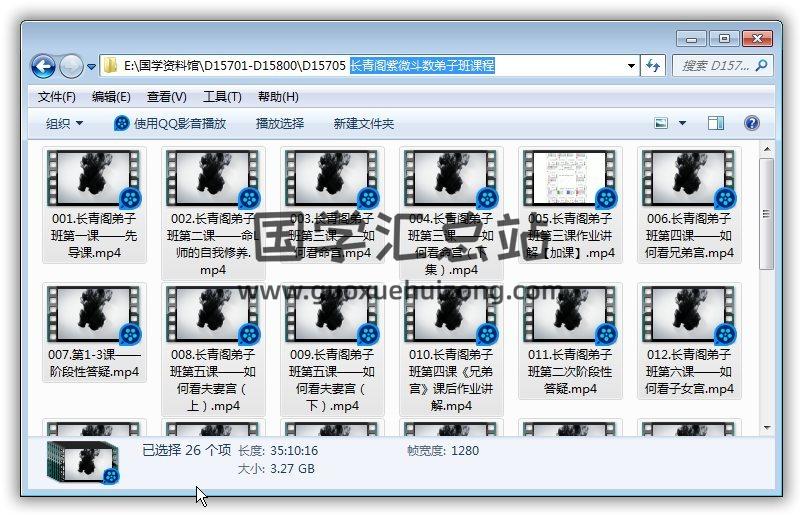Select video 001.长青阁弟子班第一课 thumbnail
803x517 pixels.
[x=93, y=178]
